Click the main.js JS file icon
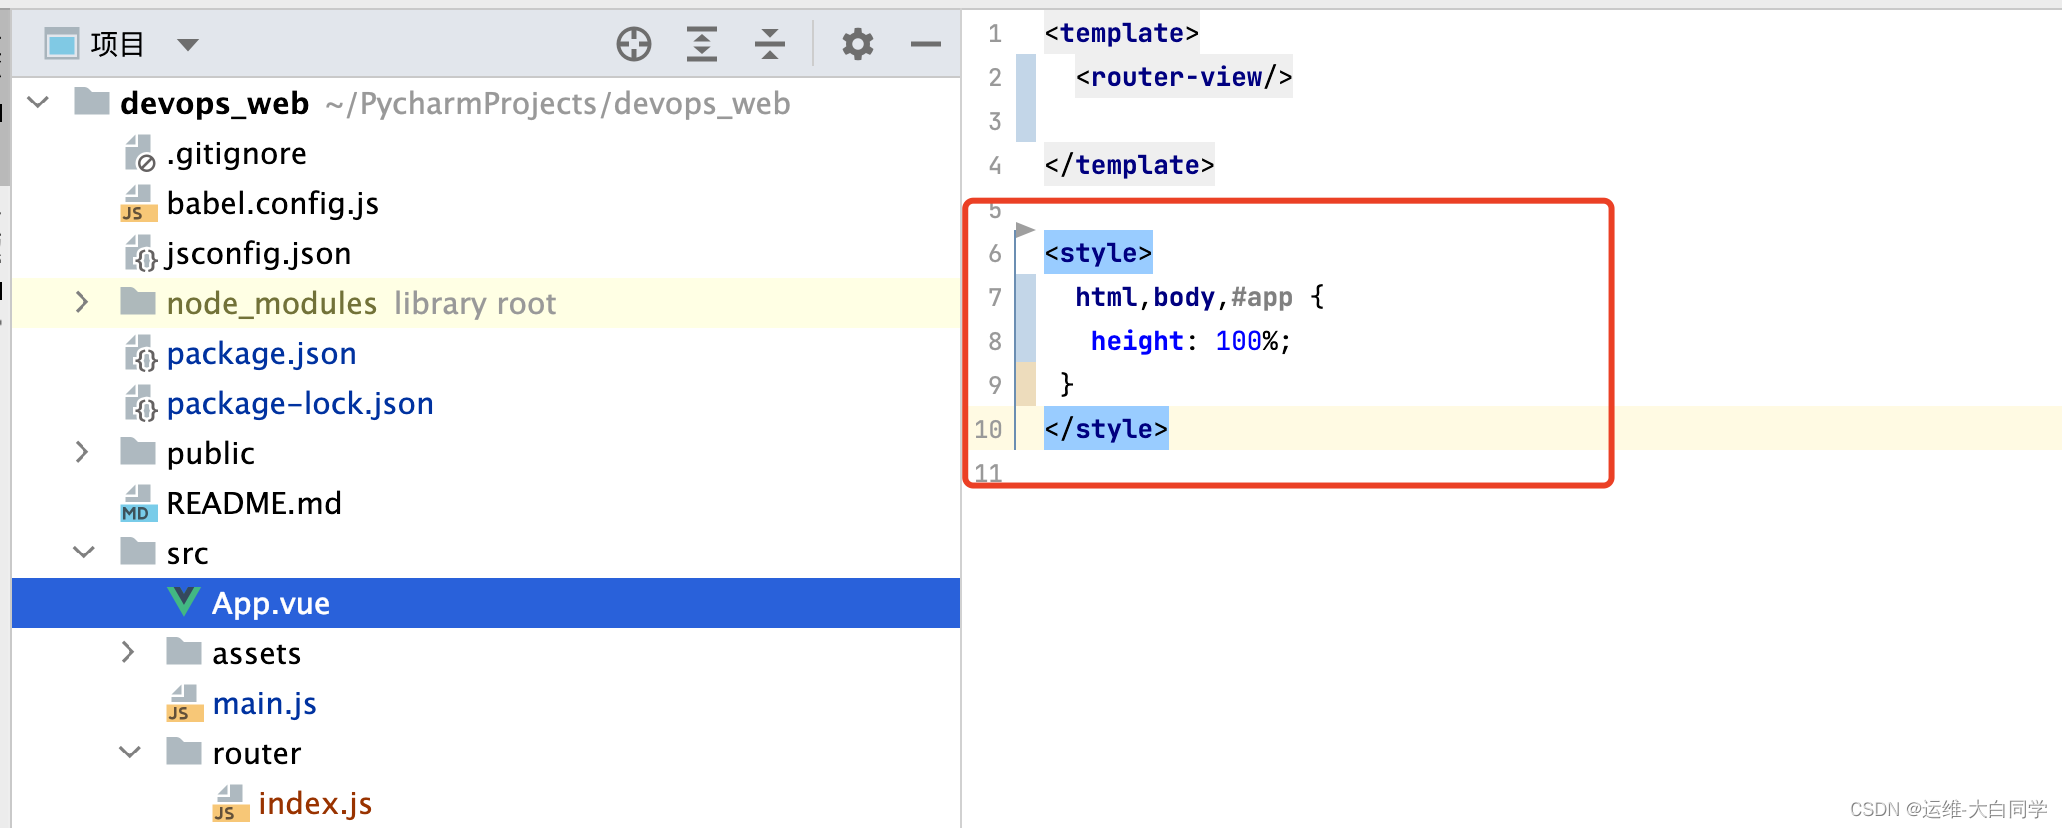 click(185, 703)
